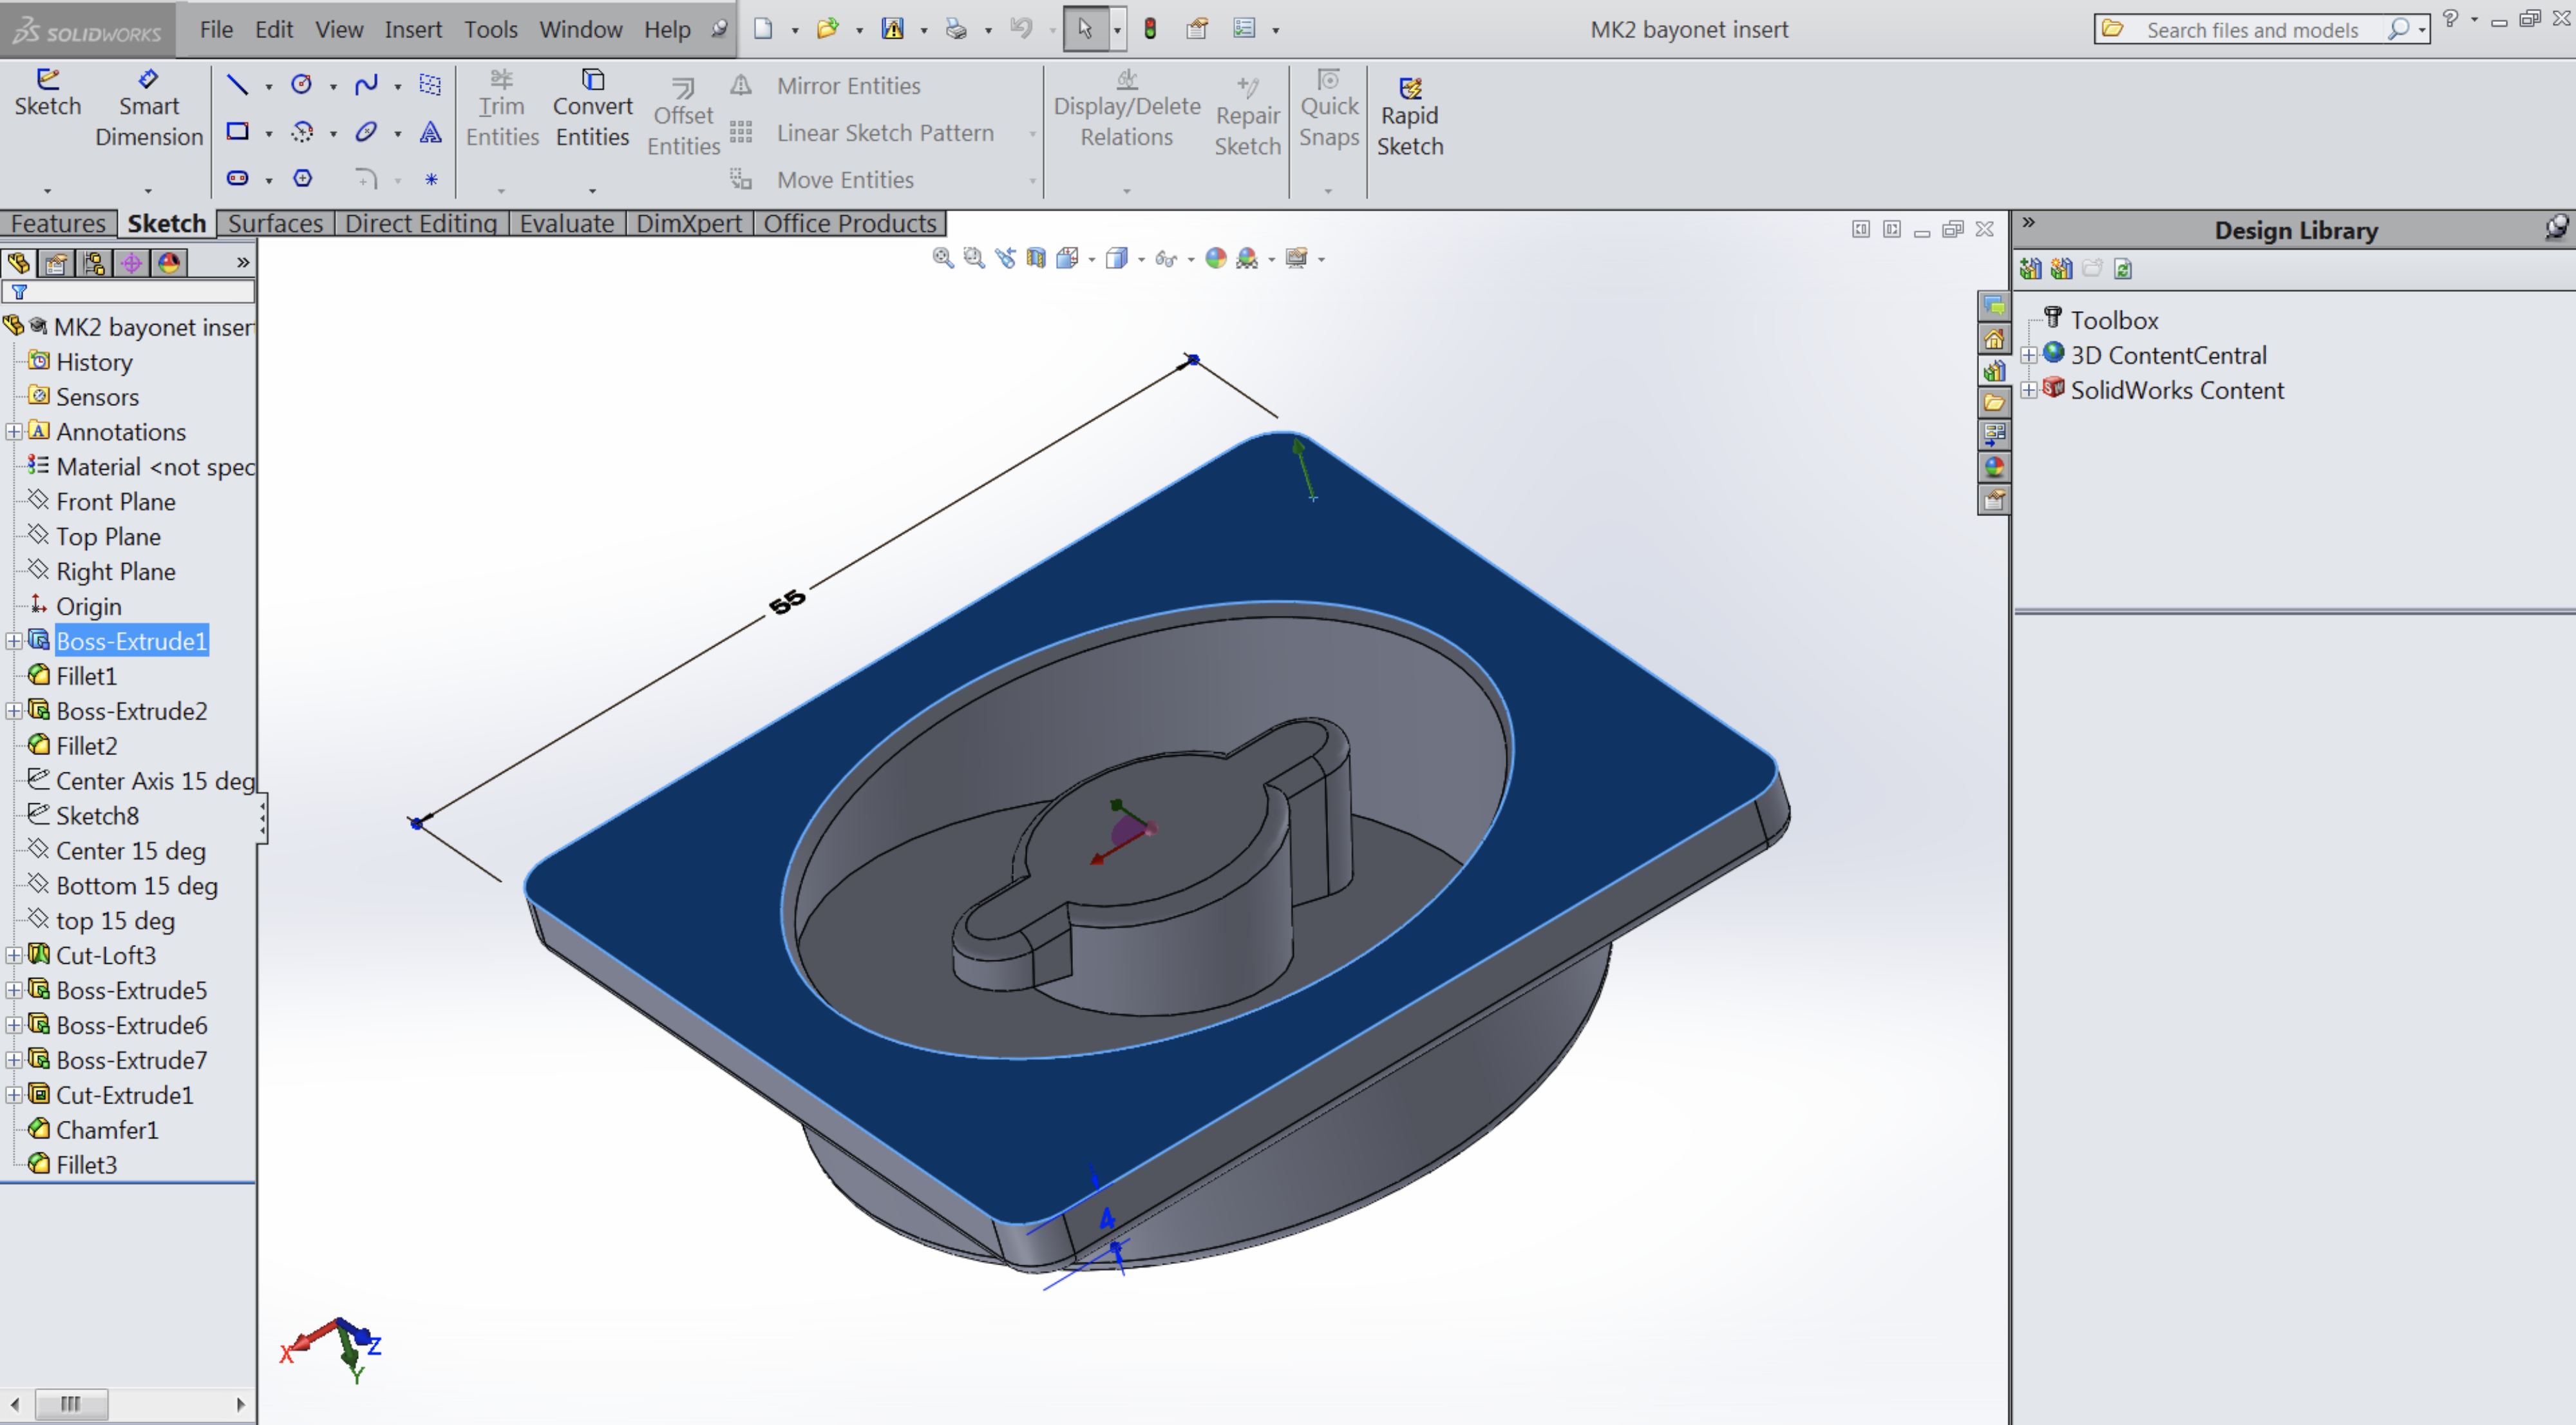Open File Explorer folder tab in task pane
2576x1425 pixels.
coord(1994,402)
